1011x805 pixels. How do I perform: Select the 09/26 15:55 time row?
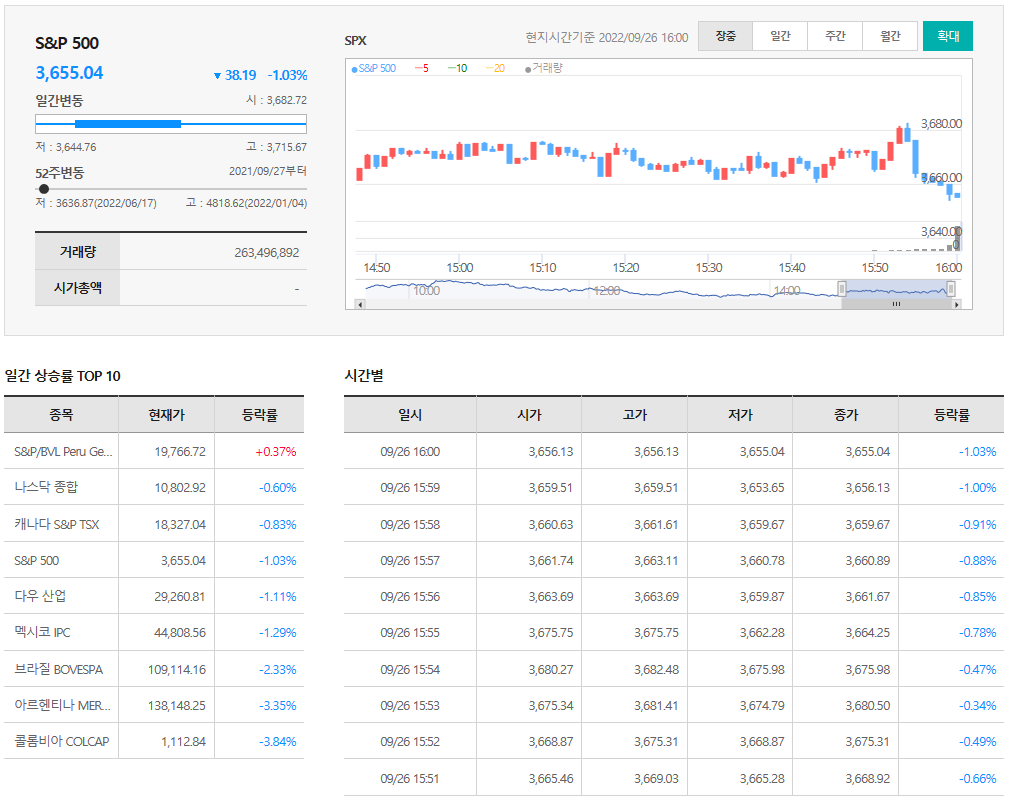click(674, 632)
